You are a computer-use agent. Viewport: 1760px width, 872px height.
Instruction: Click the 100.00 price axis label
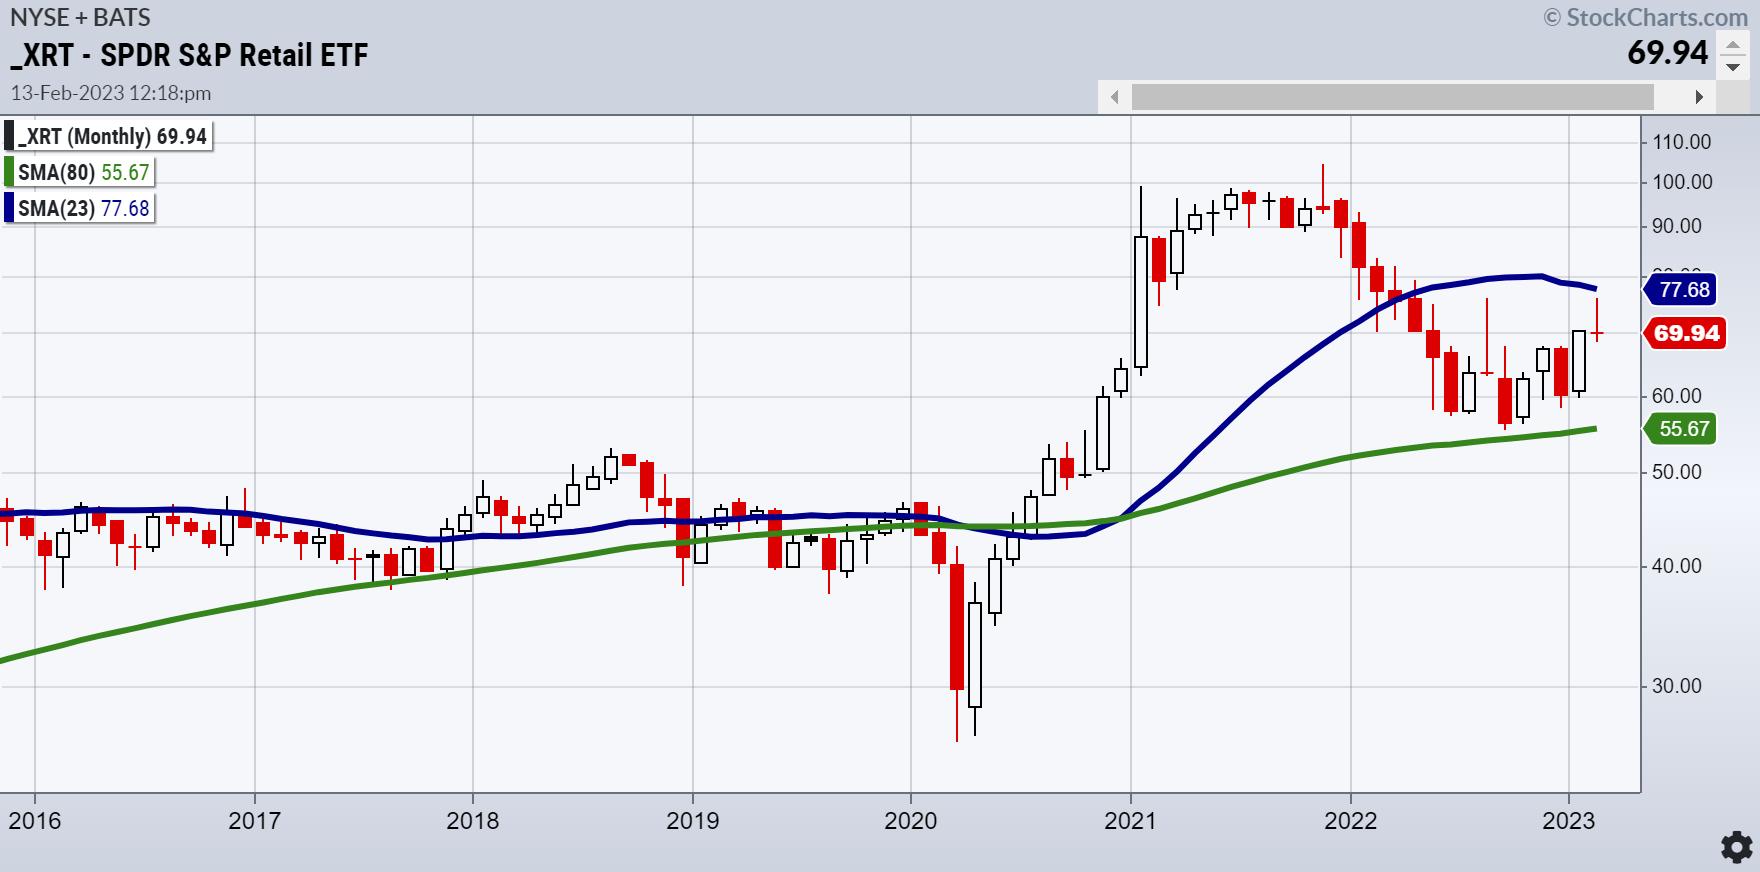[x=1684, y=183]
